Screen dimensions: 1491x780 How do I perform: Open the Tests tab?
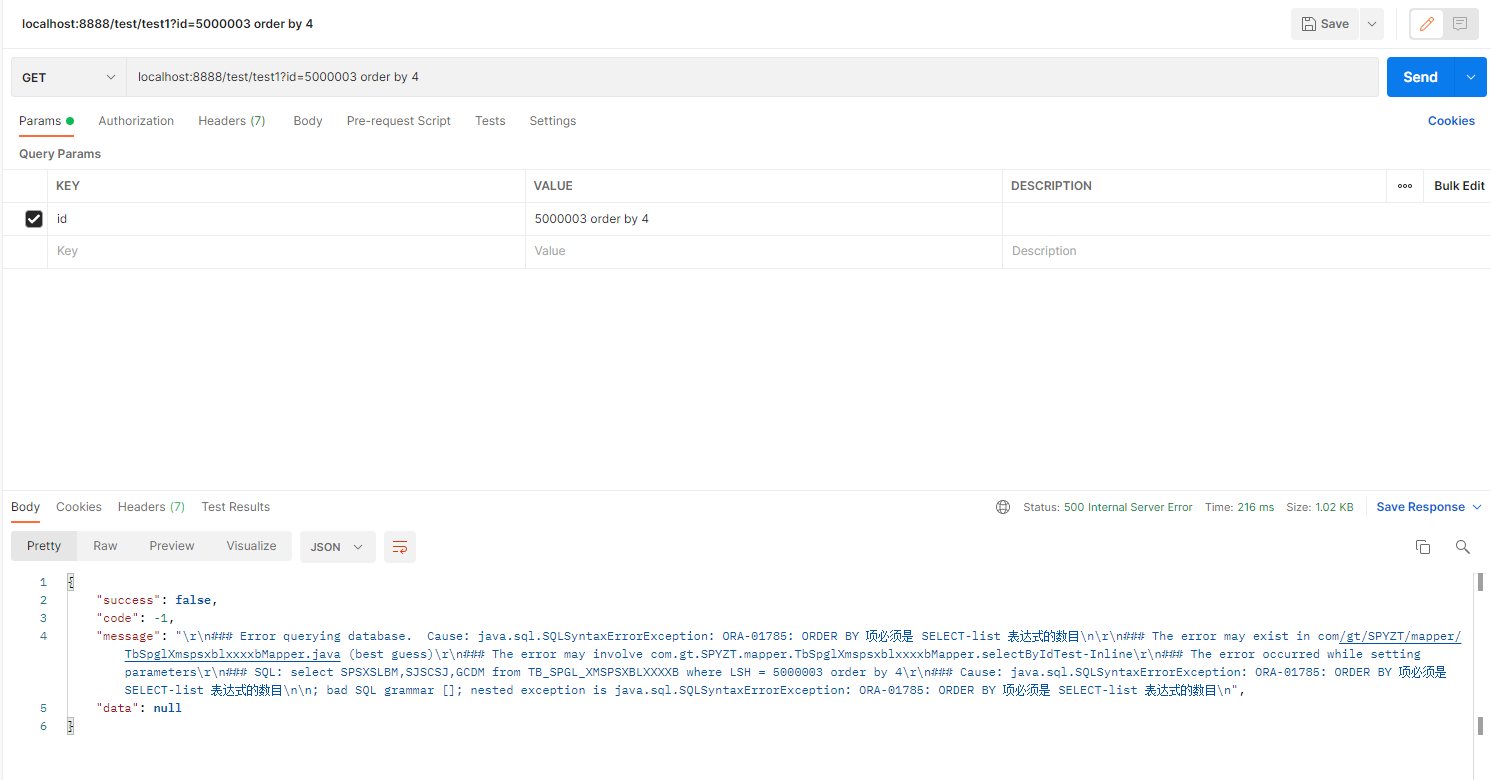coord(490,121)
